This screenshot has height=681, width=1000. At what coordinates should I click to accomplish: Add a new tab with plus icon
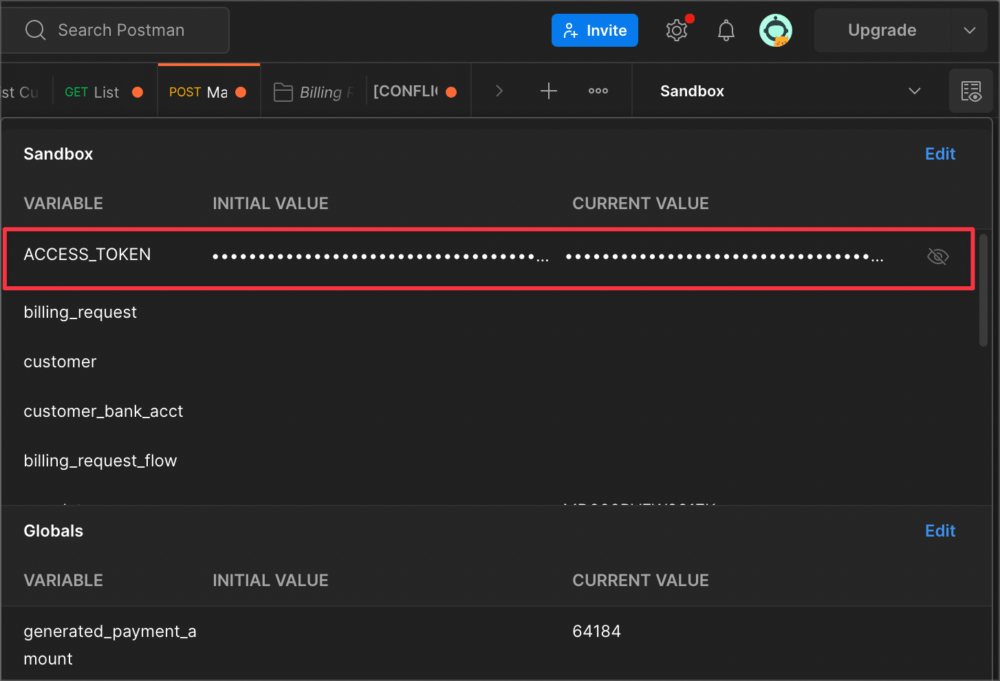click(548, 91)
